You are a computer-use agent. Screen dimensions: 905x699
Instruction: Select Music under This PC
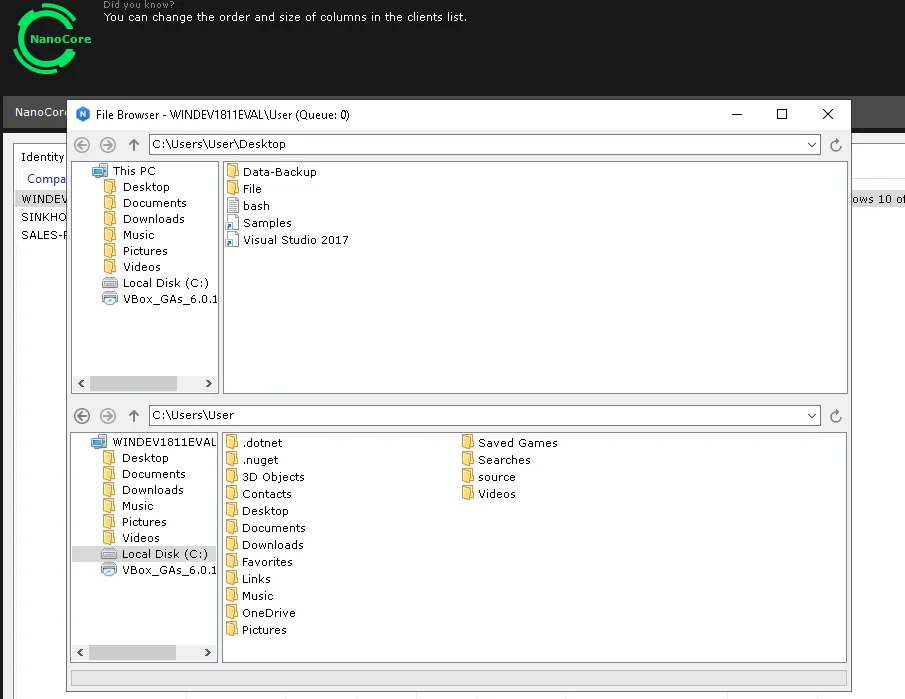(129, 235)
